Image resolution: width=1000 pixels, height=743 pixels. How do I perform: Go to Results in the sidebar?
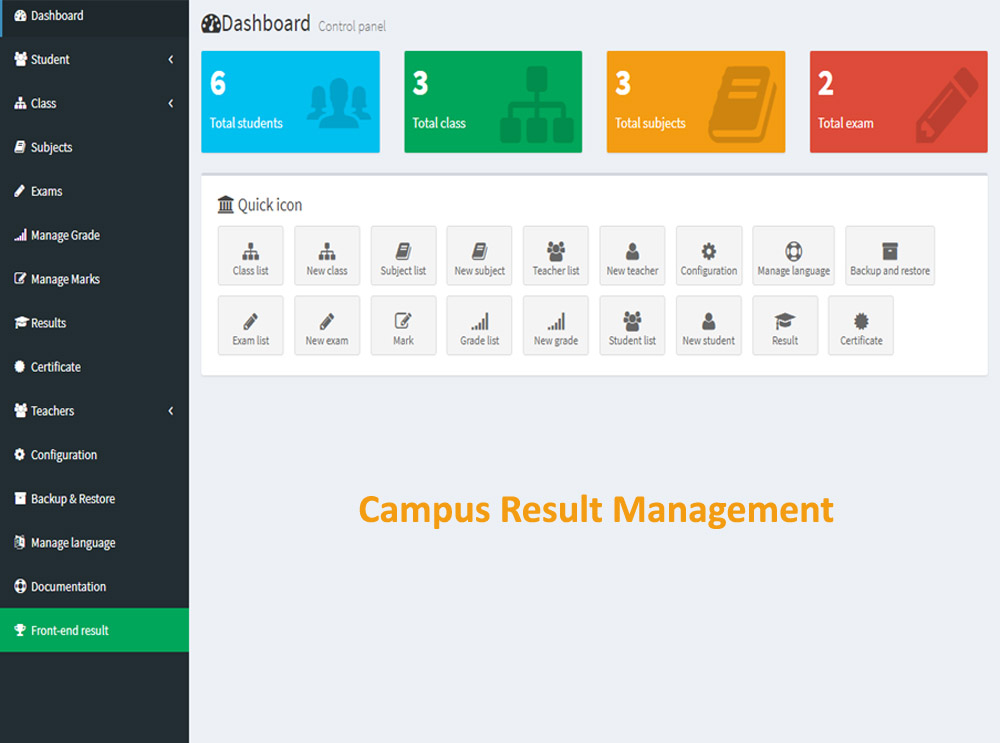(x=94, y=323)
